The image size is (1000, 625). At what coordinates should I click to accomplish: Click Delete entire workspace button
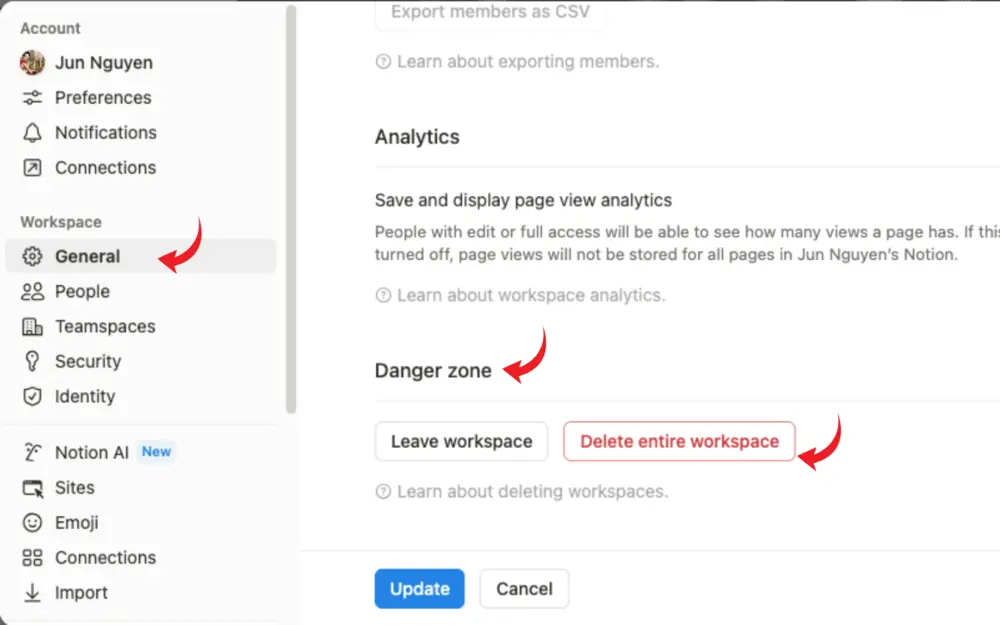[x=679, y=441]
